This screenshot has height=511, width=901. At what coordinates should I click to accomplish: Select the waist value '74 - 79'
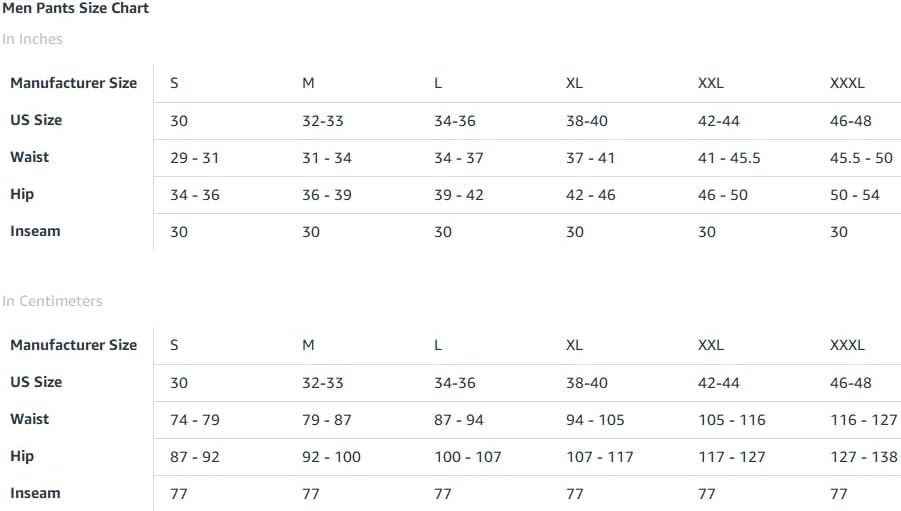click(x=195, y=420)
